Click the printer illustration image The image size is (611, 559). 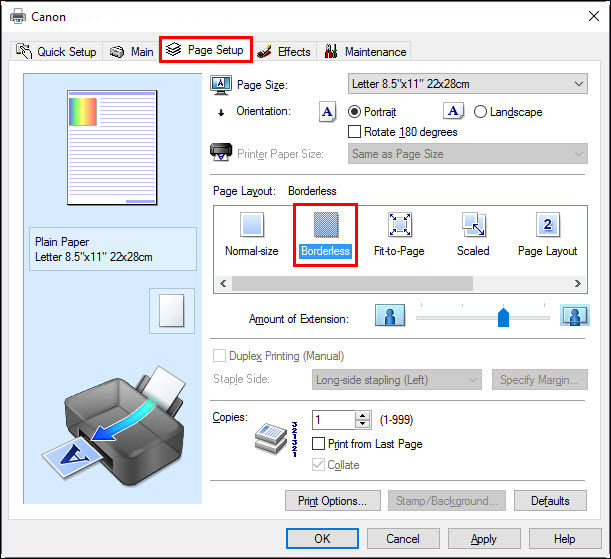tap(113, 425)
